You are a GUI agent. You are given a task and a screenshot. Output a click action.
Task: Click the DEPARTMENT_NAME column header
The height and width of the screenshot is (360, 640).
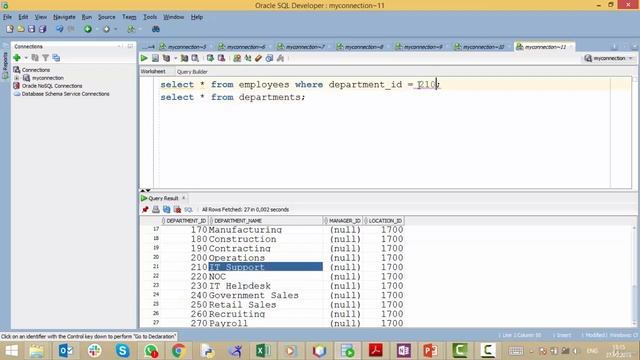267,220
